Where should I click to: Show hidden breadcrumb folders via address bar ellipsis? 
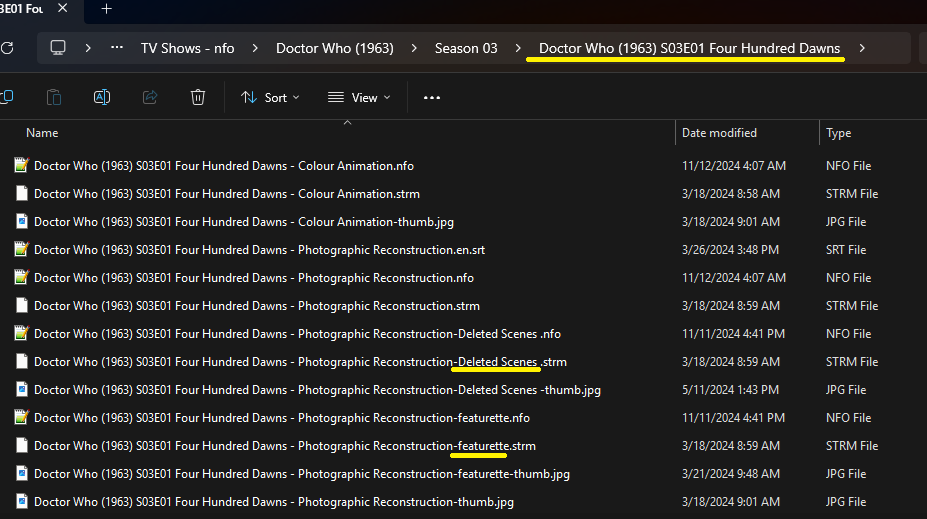[x=117, y=48]
